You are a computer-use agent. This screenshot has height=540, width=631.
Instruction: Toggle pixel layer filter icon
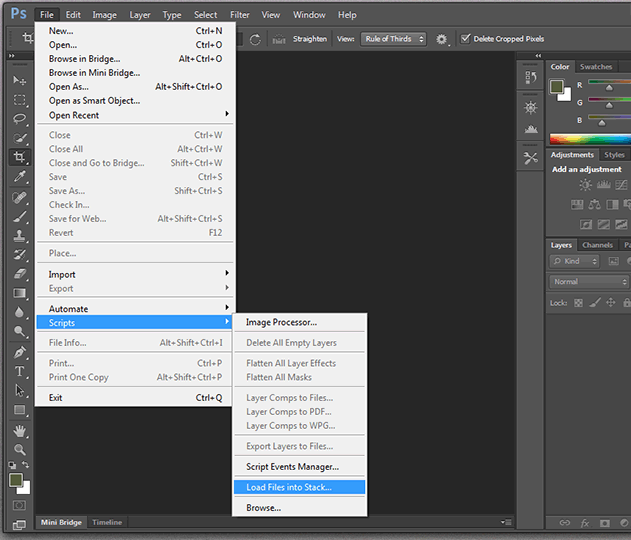(x=613, y=261)
